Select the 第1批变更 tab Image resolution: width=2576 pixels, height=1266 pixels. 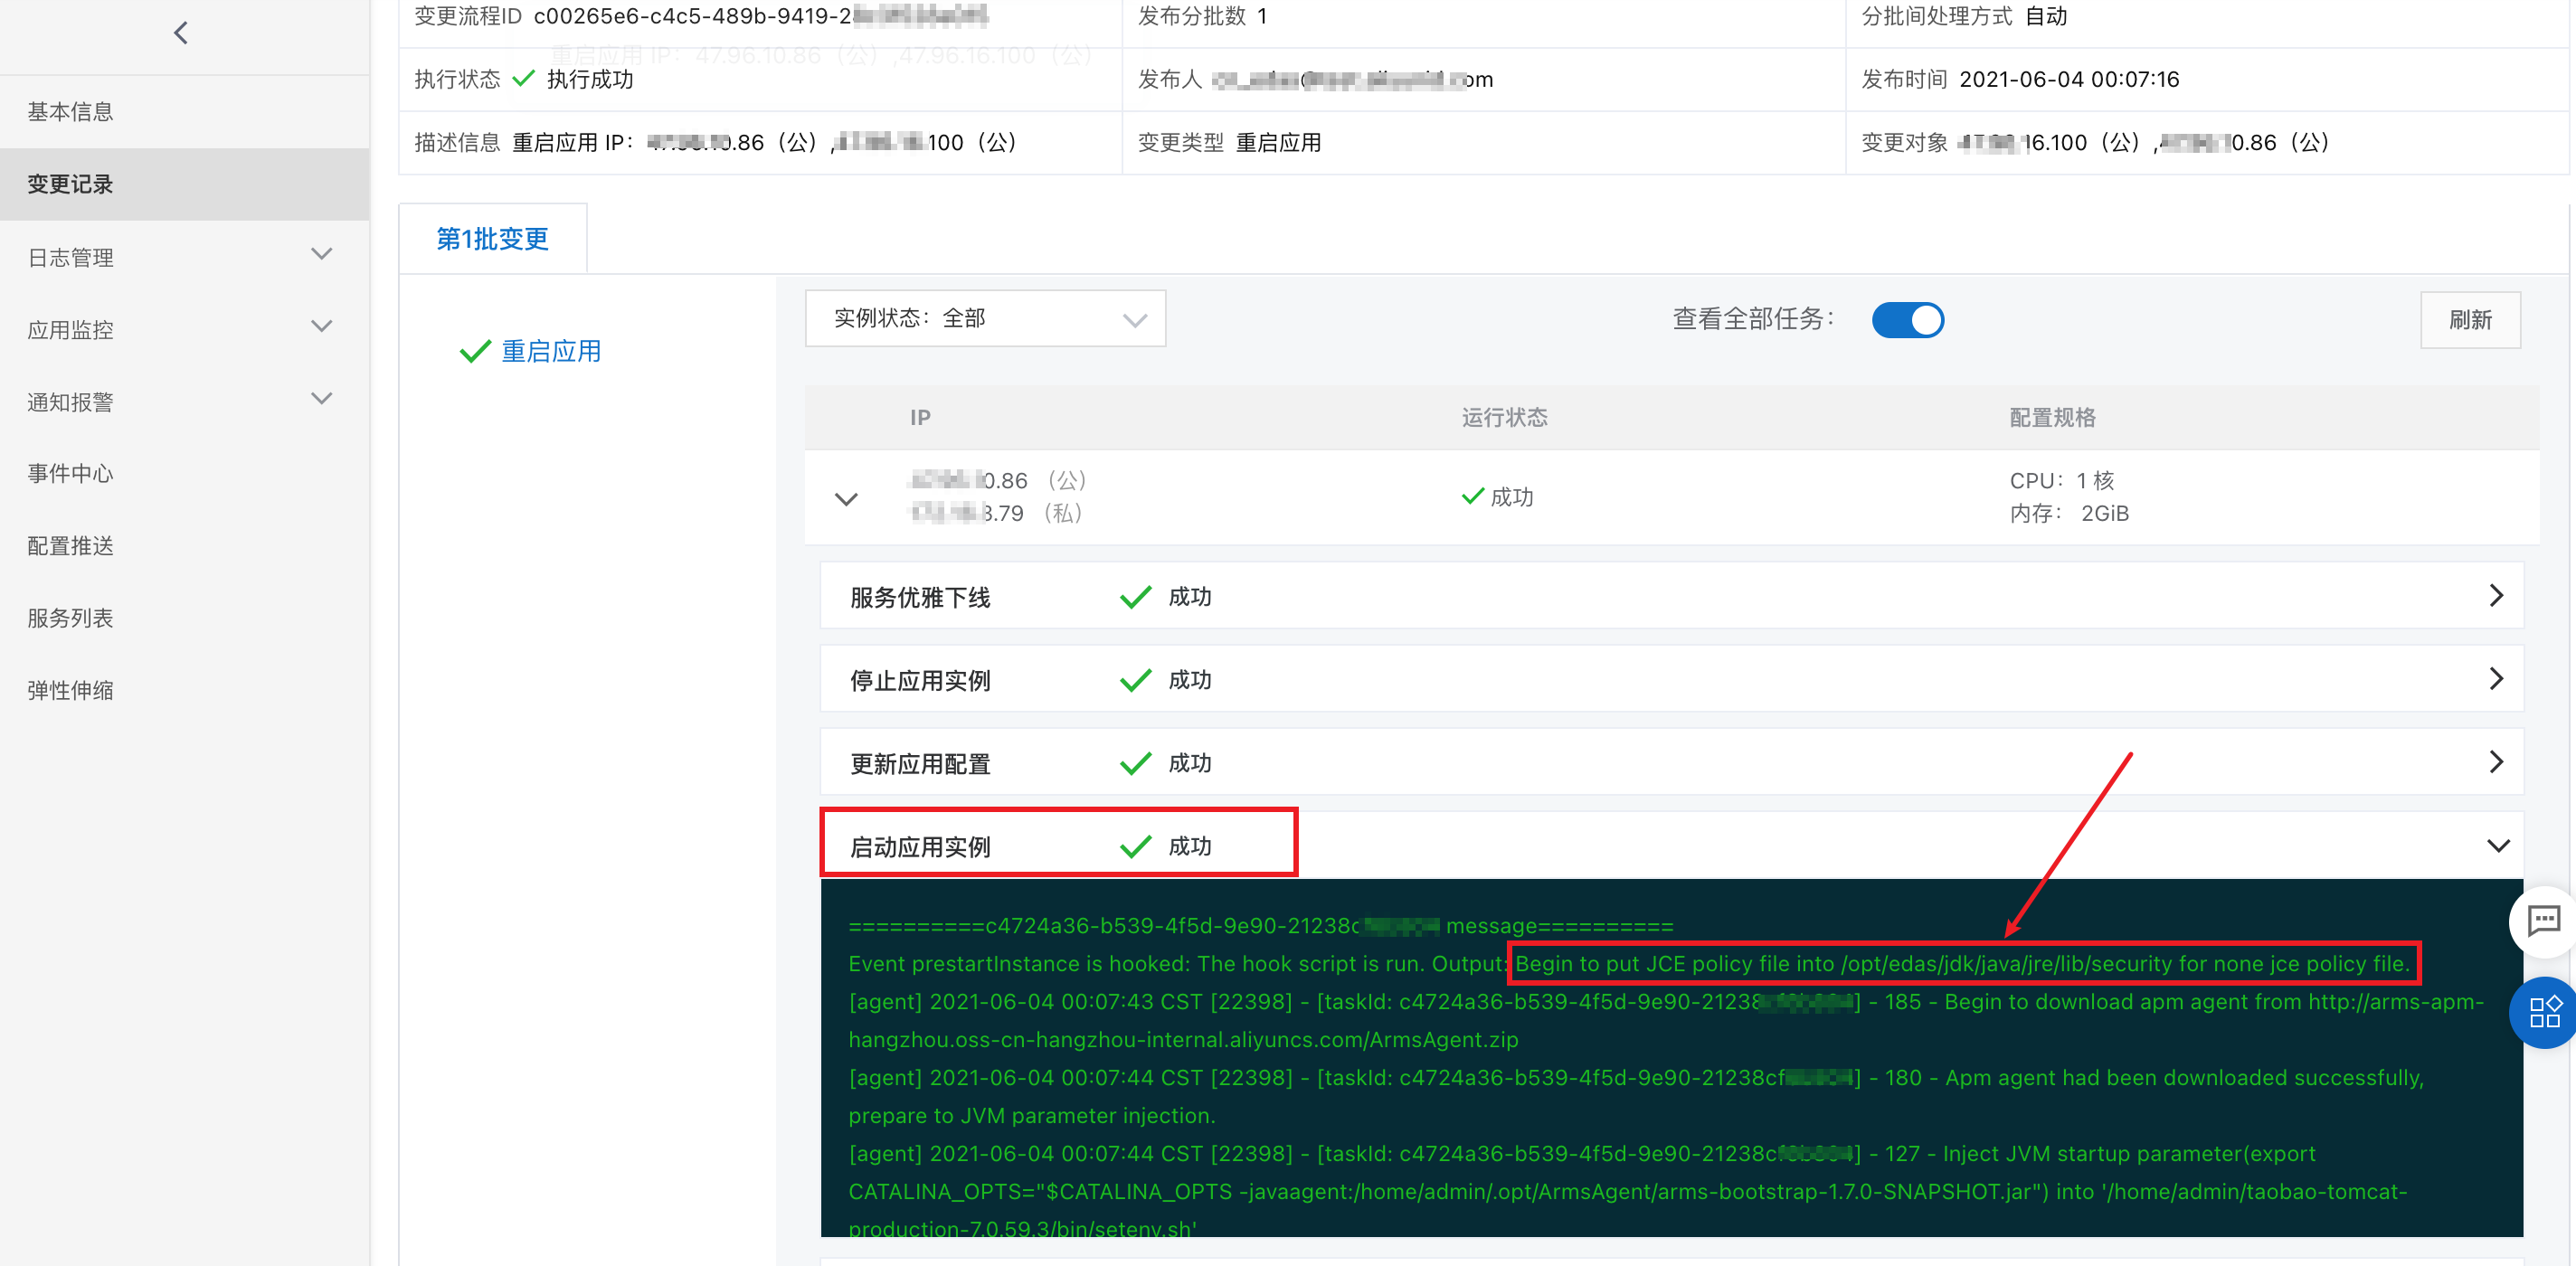click(x=491, y=238)
